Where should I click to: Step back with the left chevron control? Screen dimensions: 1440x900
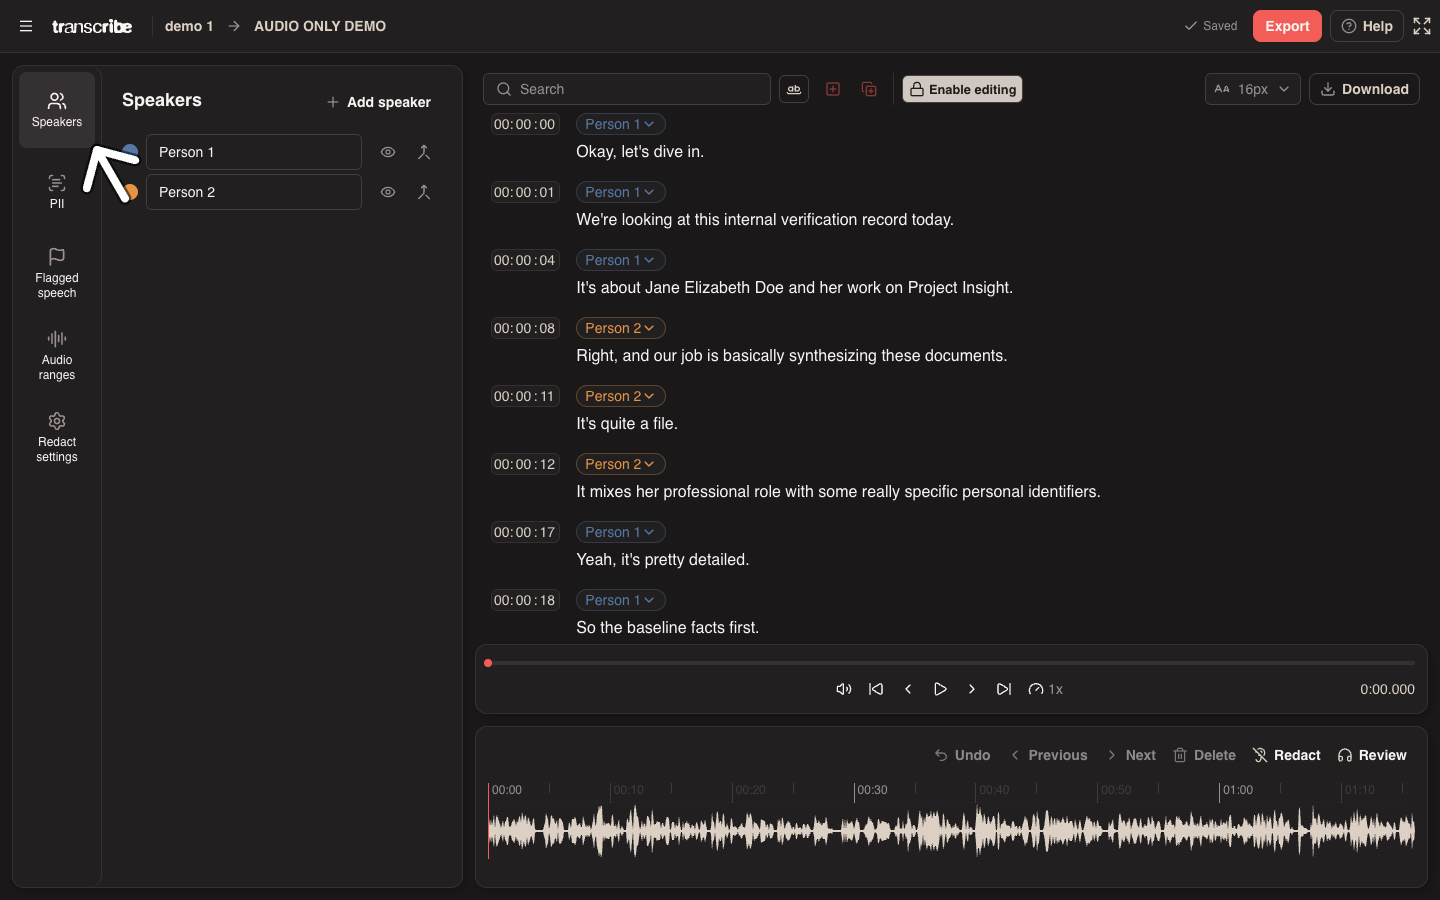pyautogui.click(x=908, y=689)
